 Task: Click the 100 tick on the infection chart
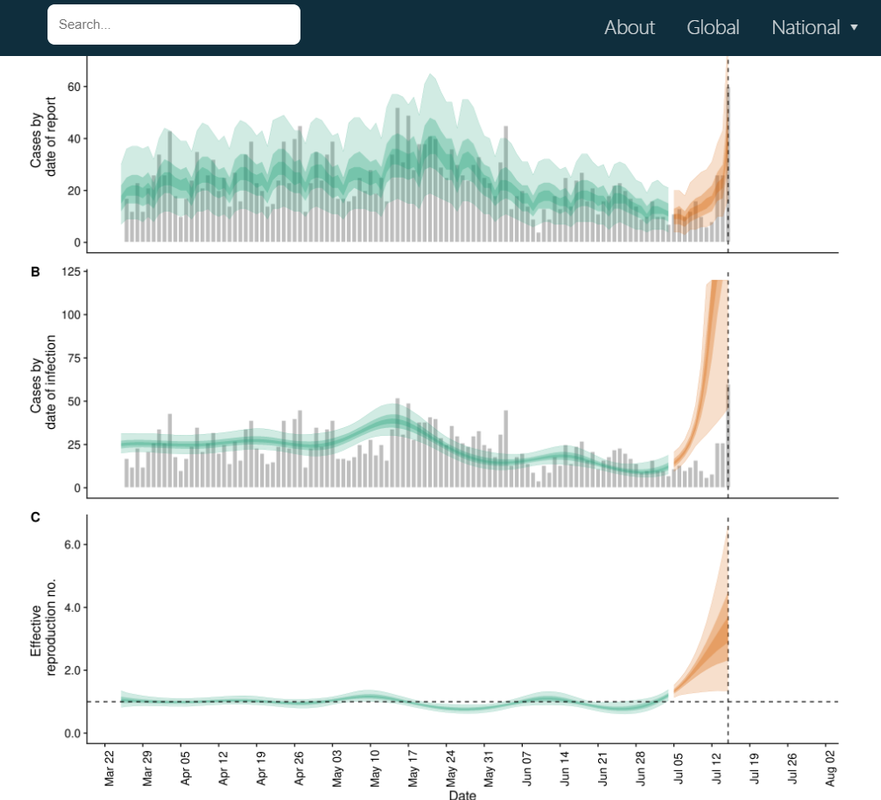[71, 315]
